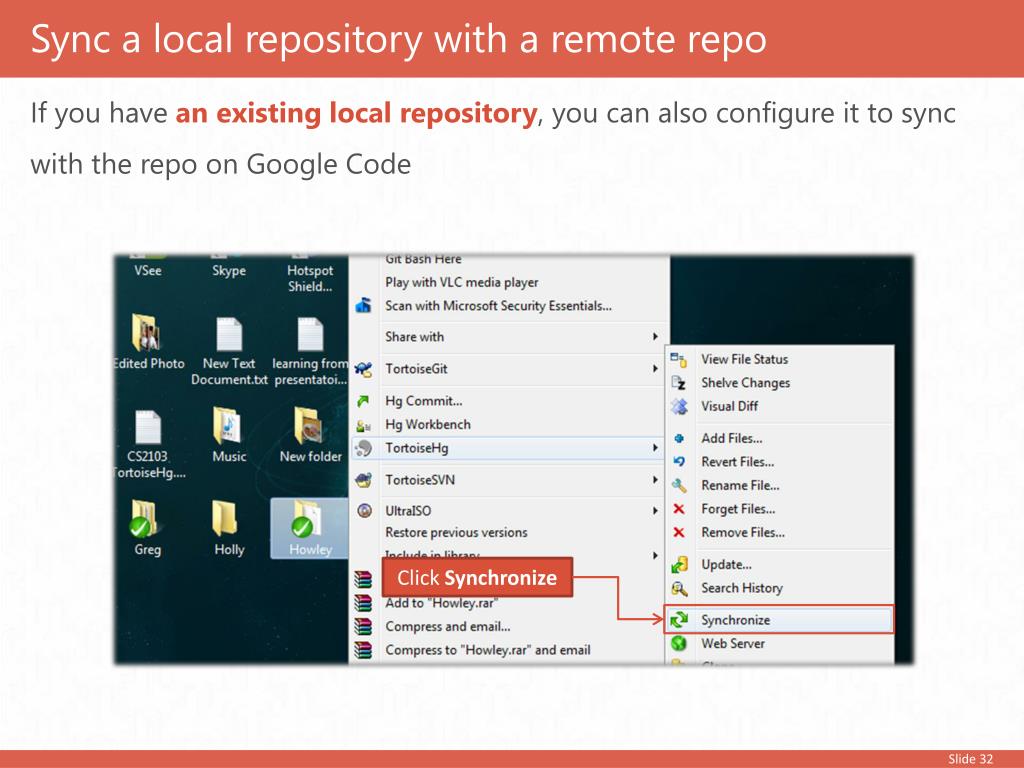1024x768 pixels.
Task: Click WinRAR icon beside Compress and email
Action: (x=363, y=626)
